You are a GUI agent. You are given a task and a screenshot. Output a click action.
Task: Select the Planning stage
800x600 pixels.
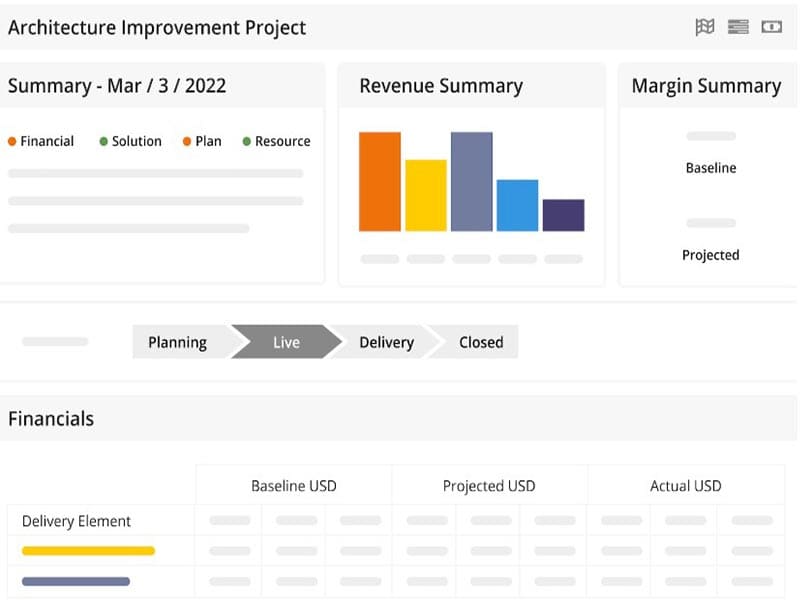click(177, 342)
